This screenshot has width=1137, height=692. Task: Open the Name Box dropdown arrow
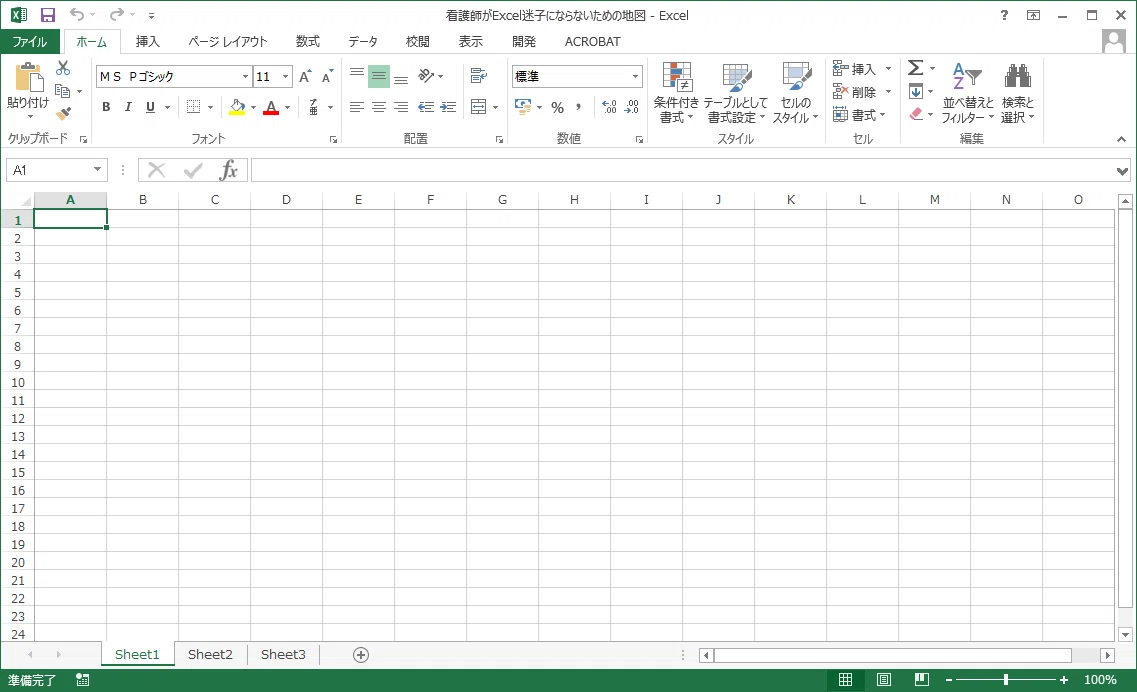pos(97,170)
